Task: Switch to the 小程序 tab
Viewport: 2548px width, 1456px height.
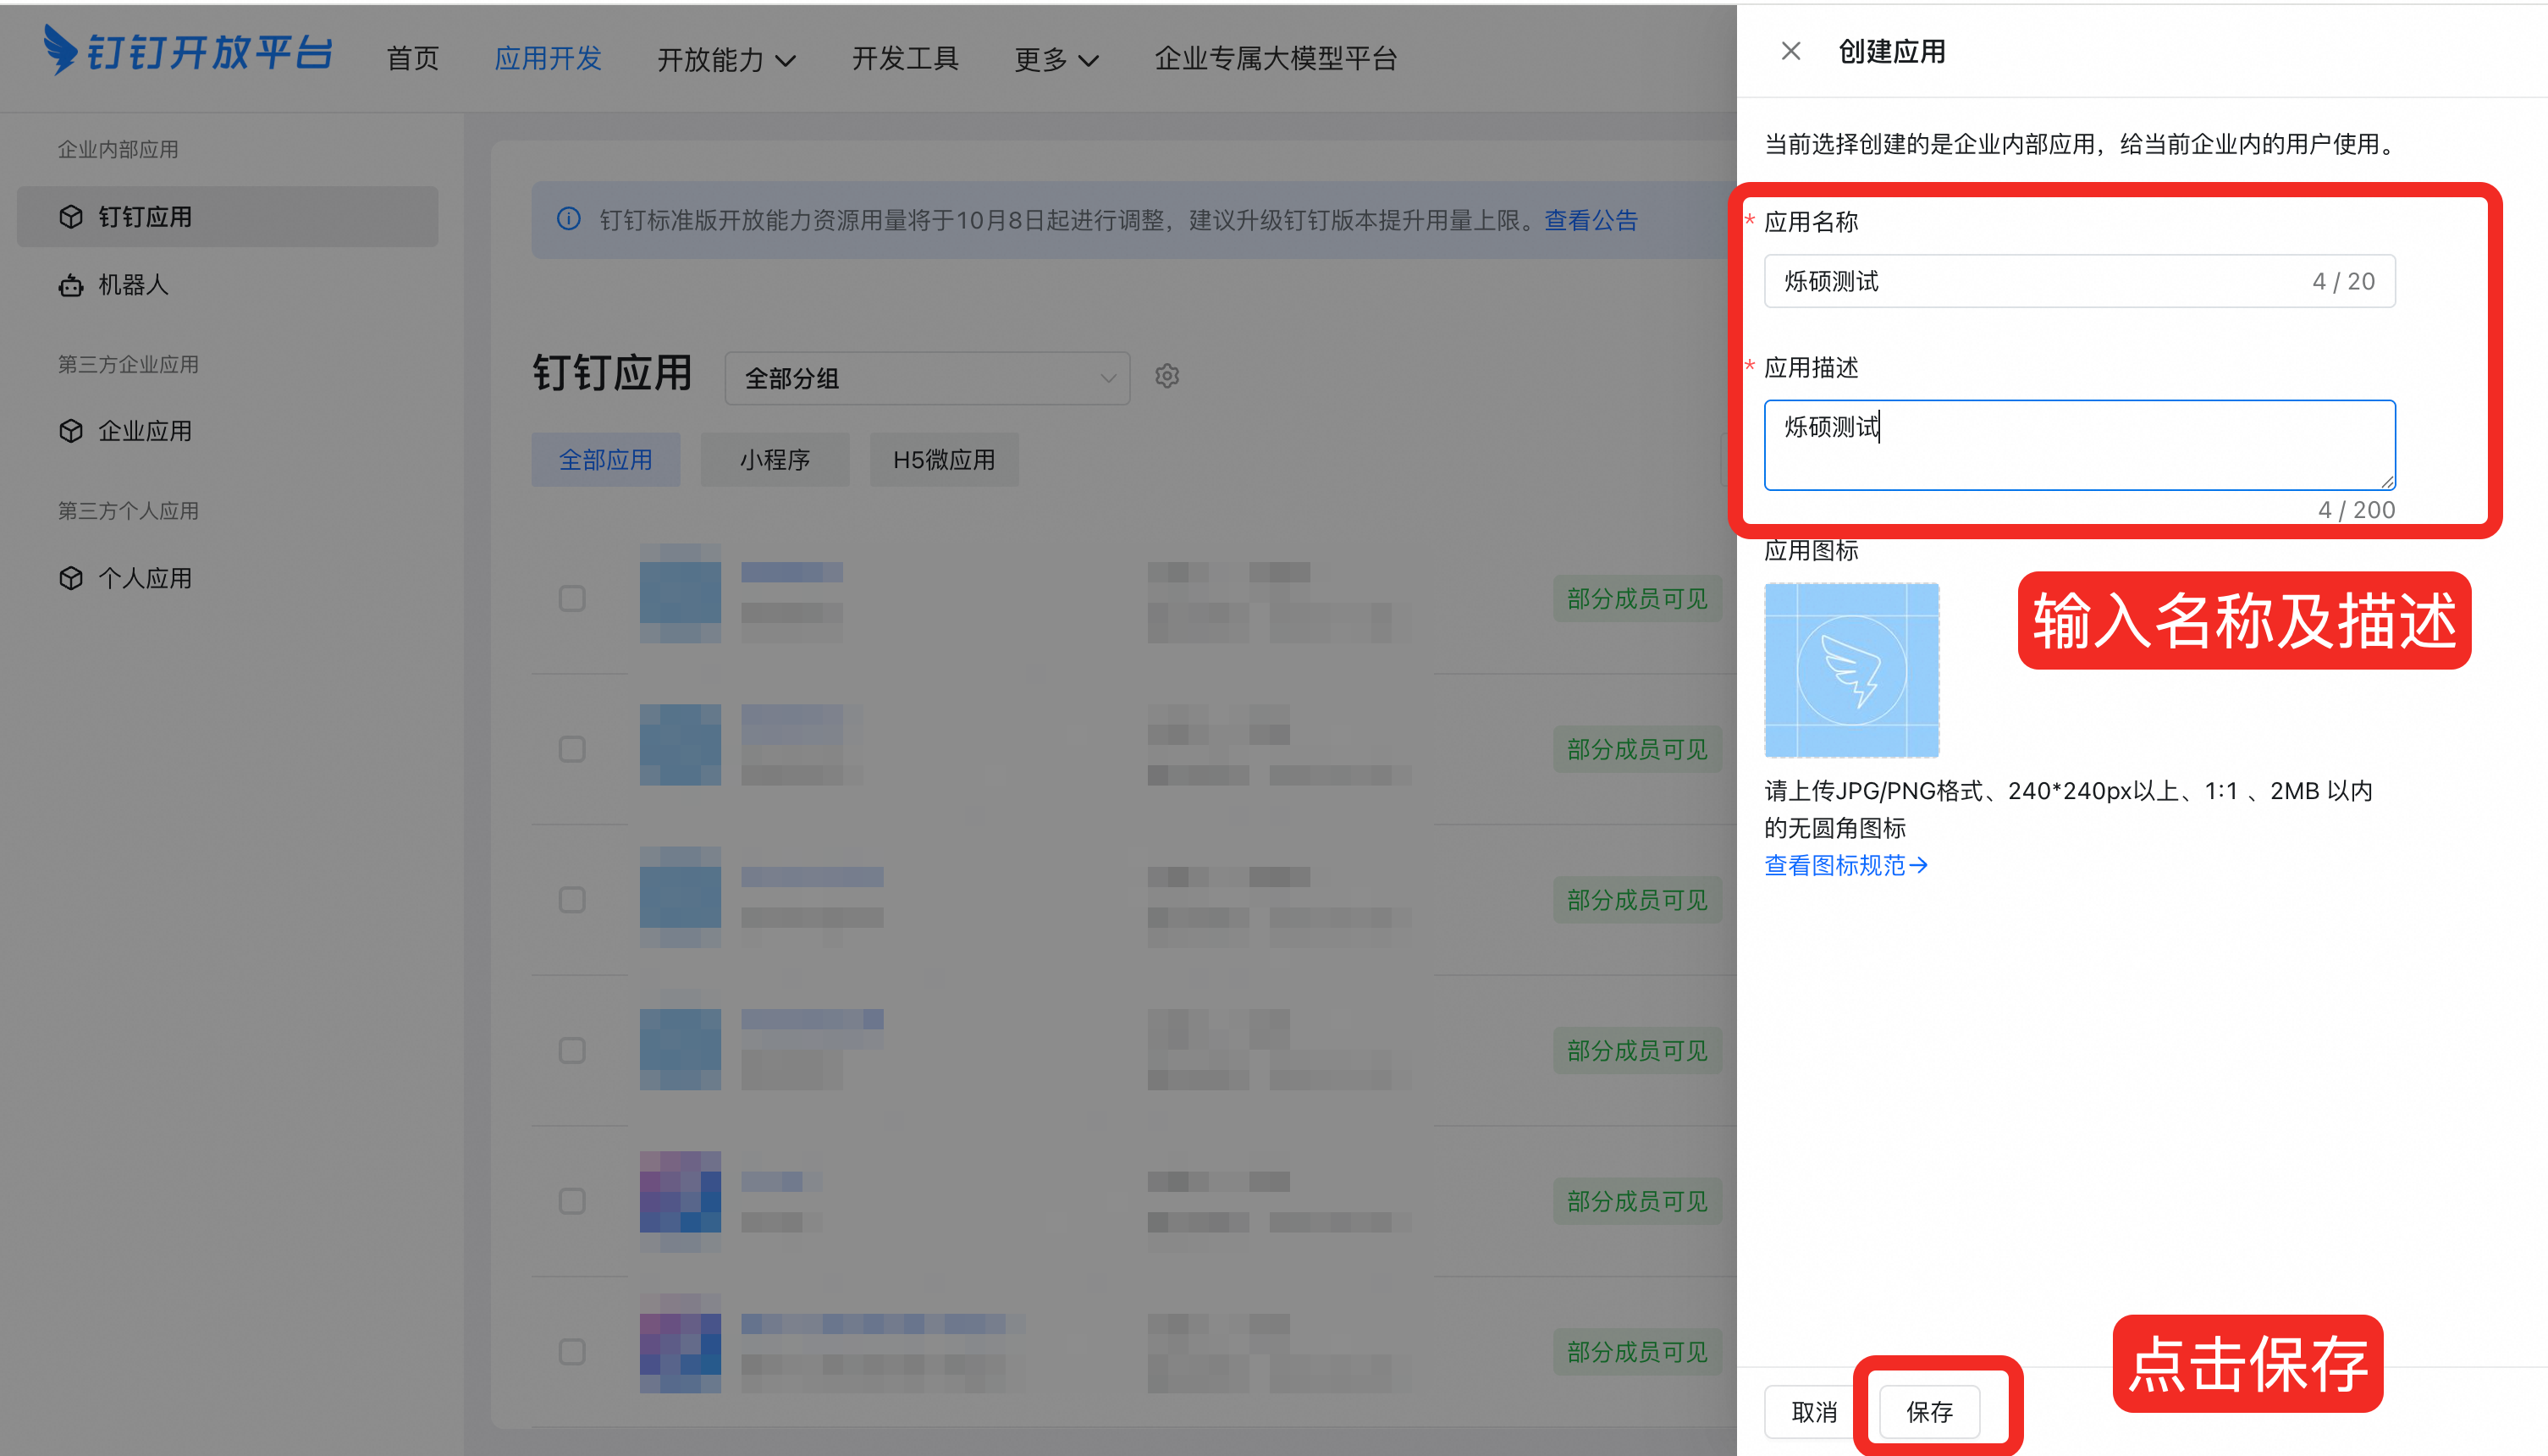Action: click(775, 460)
